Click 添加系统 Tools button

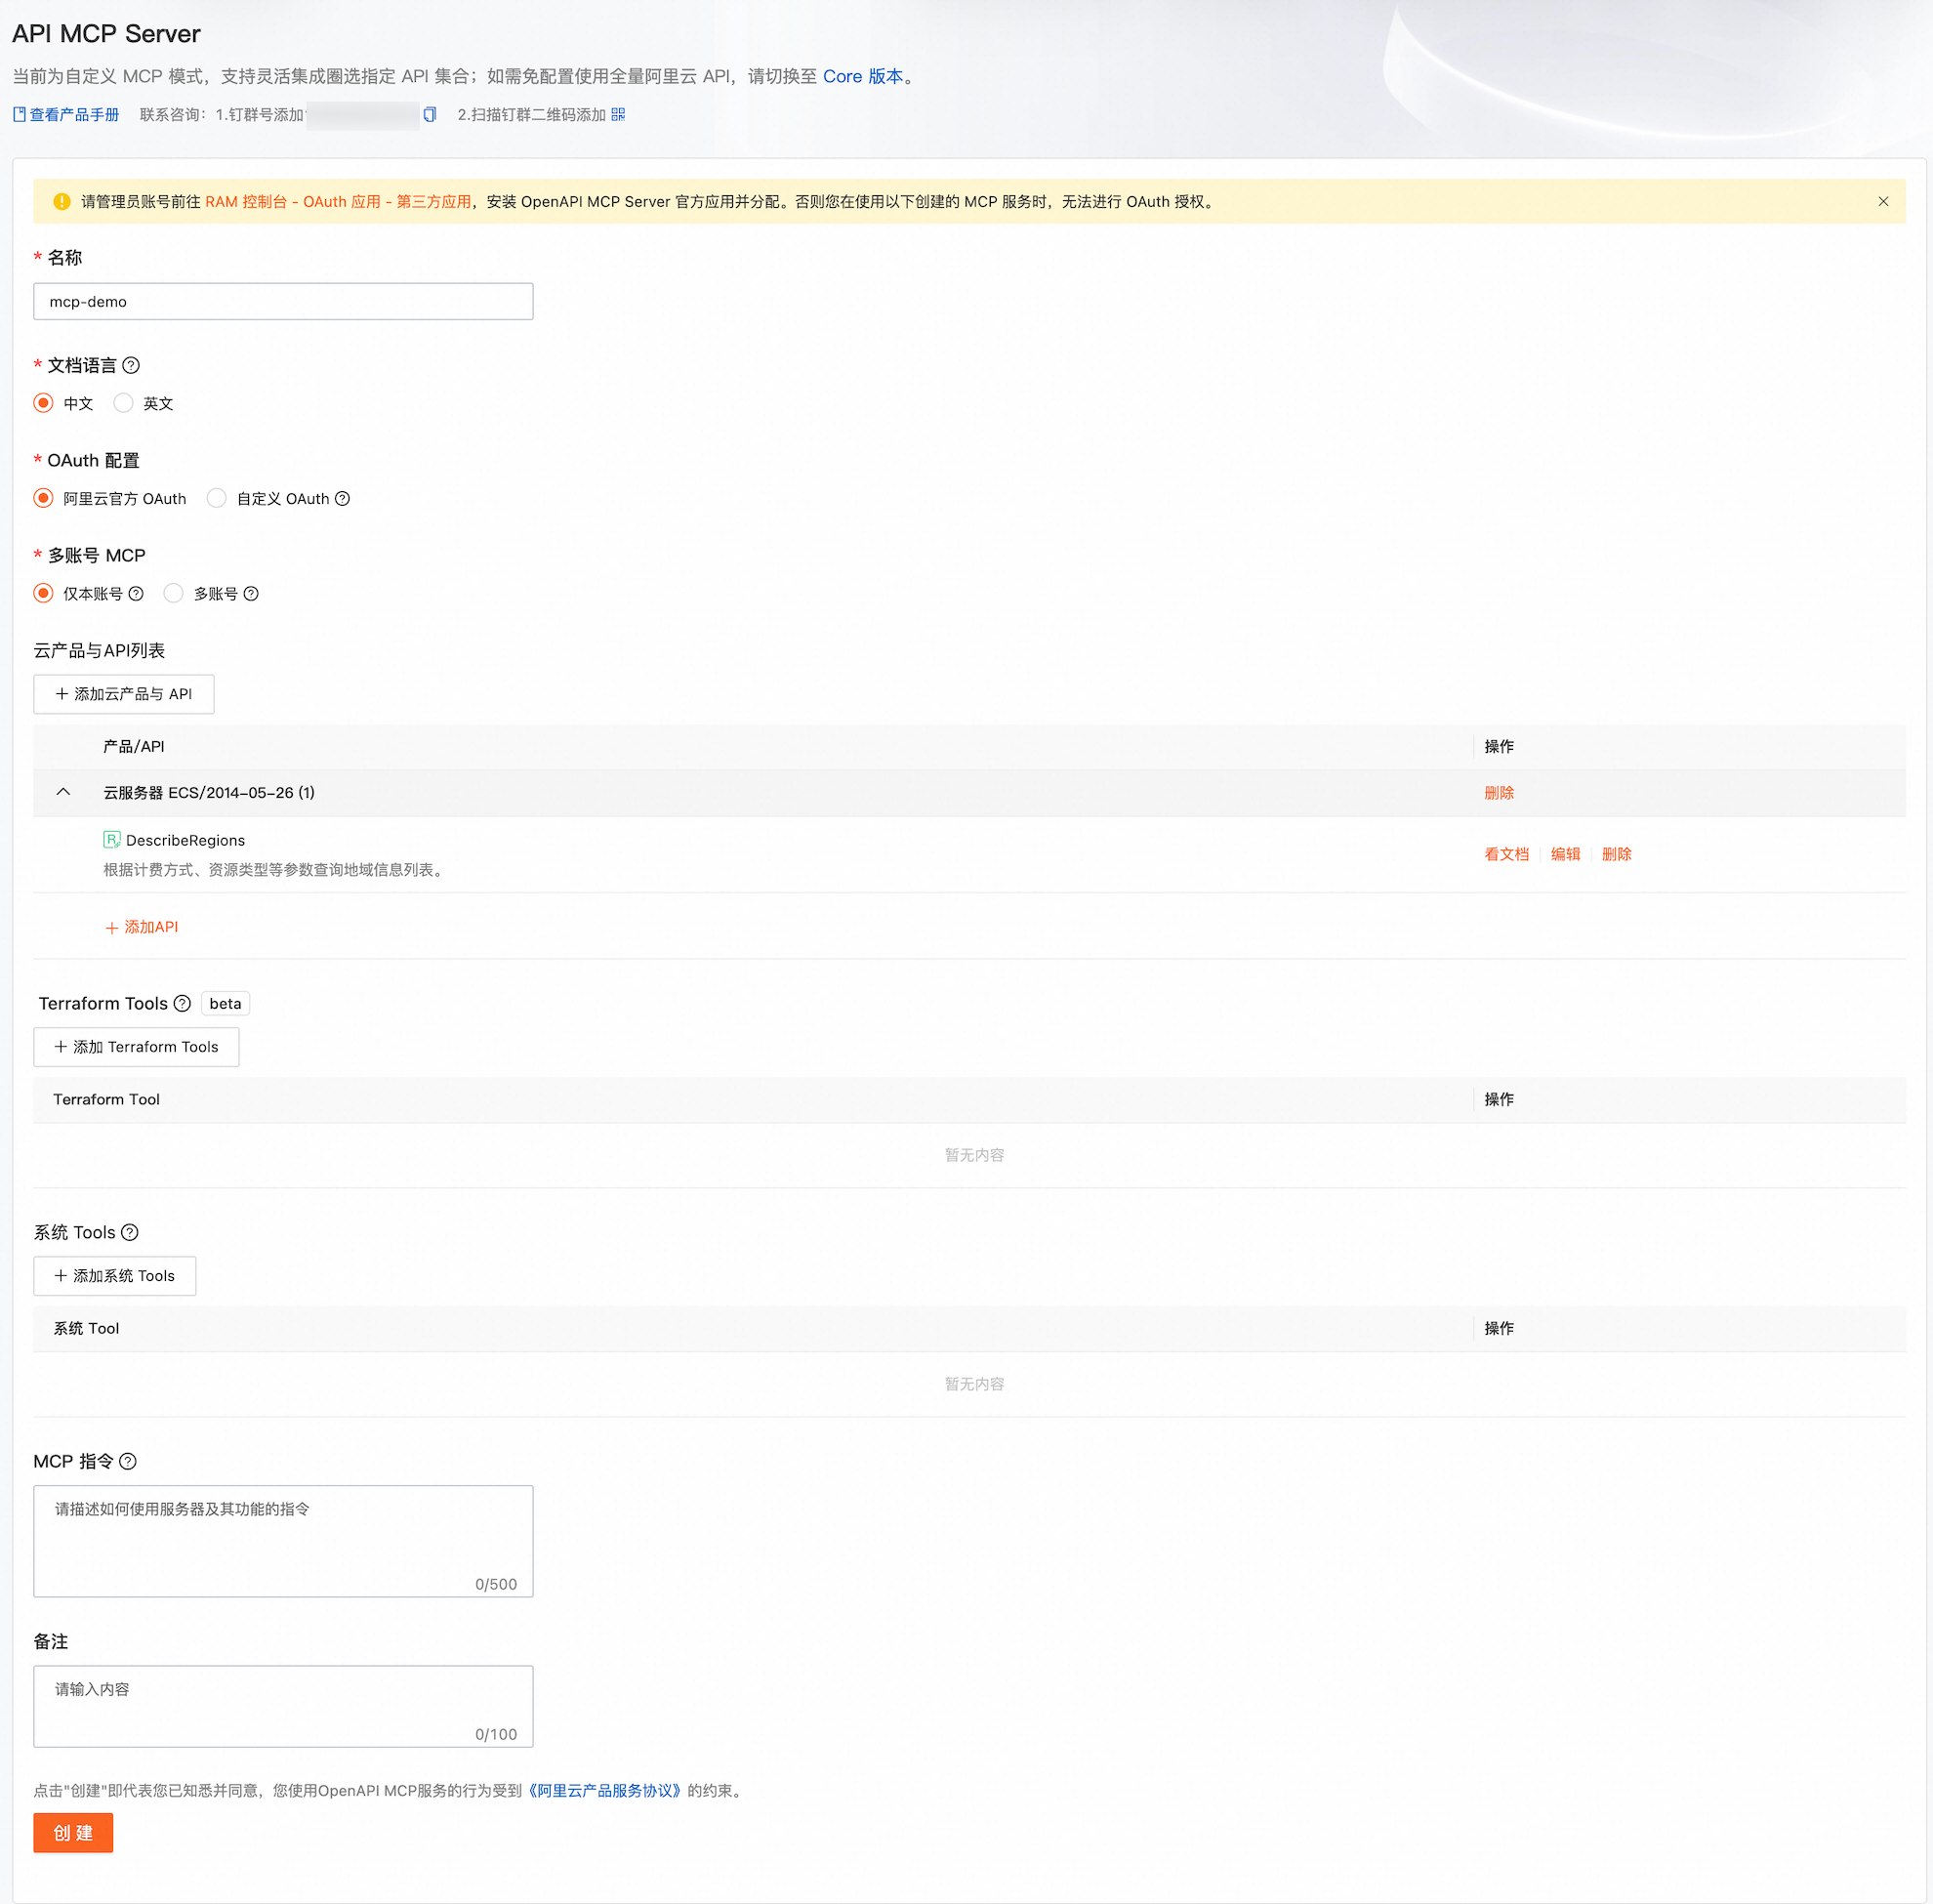click(115, 1276)
